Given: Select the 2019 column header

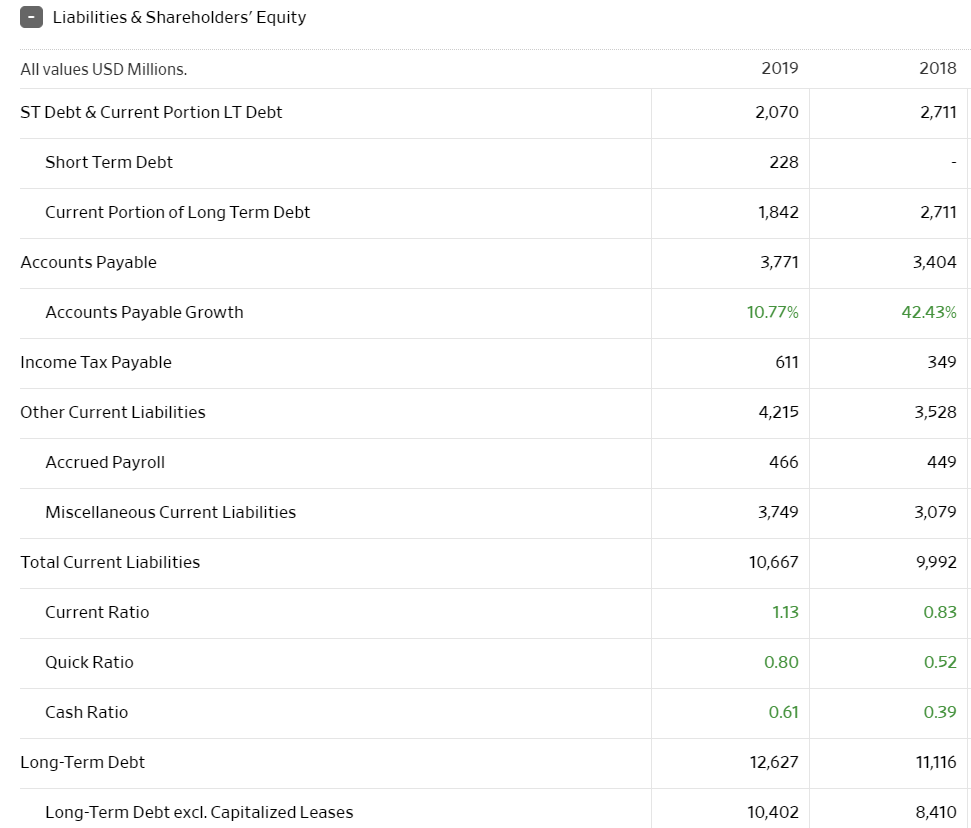Looking at the screenshot, I should click(x=780, y=69).
